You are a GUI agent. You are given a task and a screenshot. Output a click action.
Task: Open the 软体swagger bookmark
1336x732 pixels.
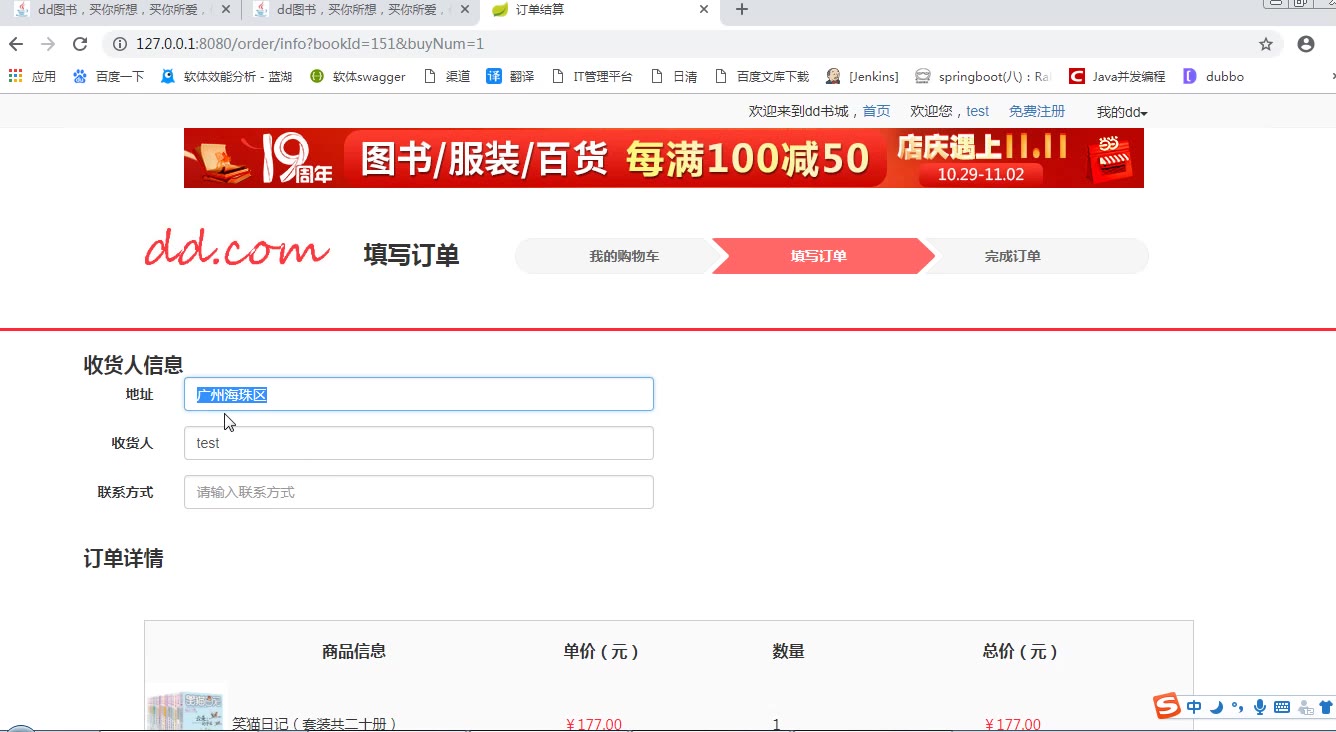358,76
